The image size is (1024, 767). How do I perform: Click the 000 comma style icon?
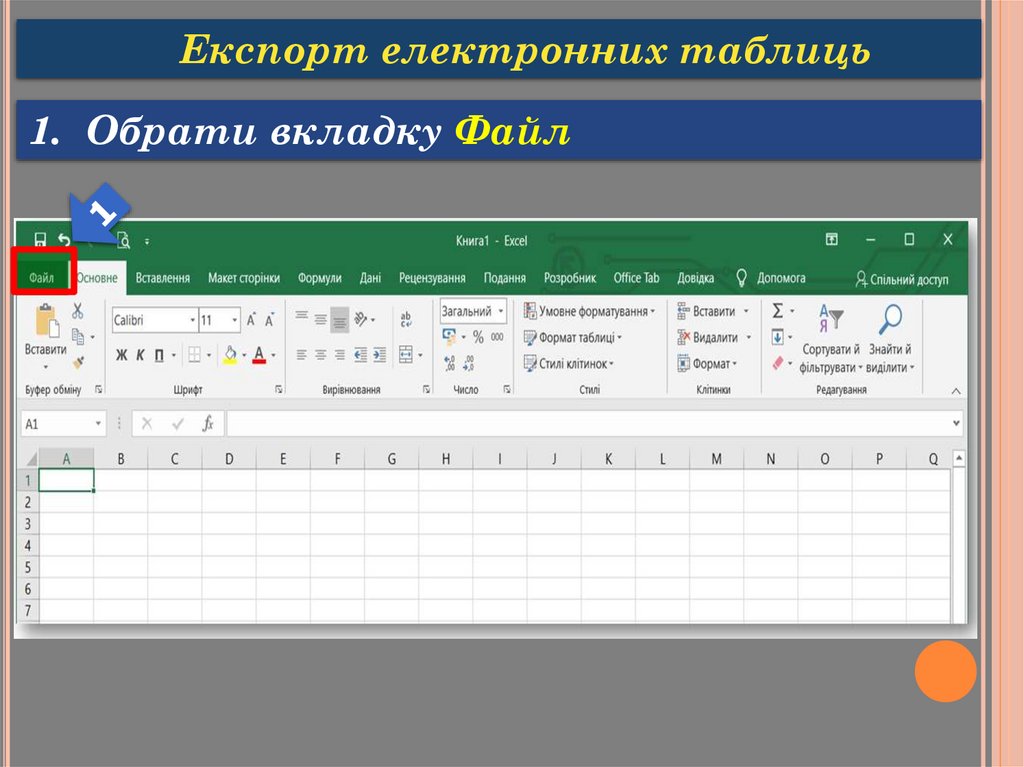point(497,337)
